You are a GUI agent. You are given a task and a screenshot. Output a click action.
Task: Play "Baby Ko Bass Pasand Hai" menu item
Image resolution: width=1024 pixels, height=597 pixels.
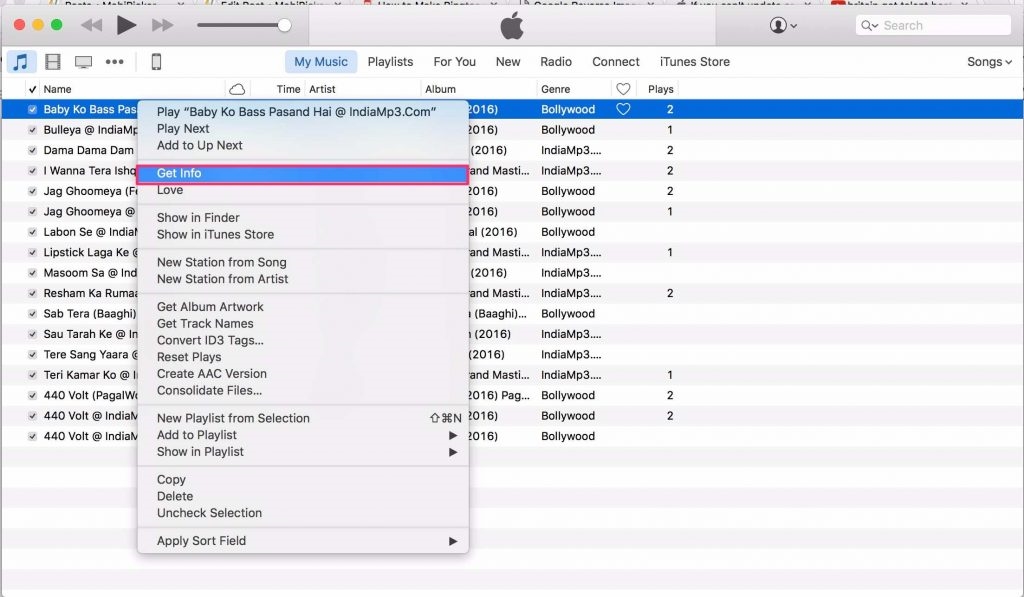tap(296, 112)
